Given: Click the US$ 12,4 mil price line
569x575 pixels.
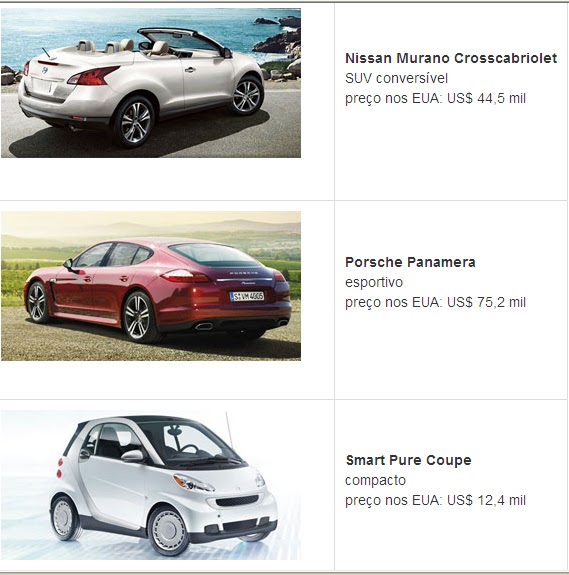Looking at the screenshot, I should coord(436,501).
